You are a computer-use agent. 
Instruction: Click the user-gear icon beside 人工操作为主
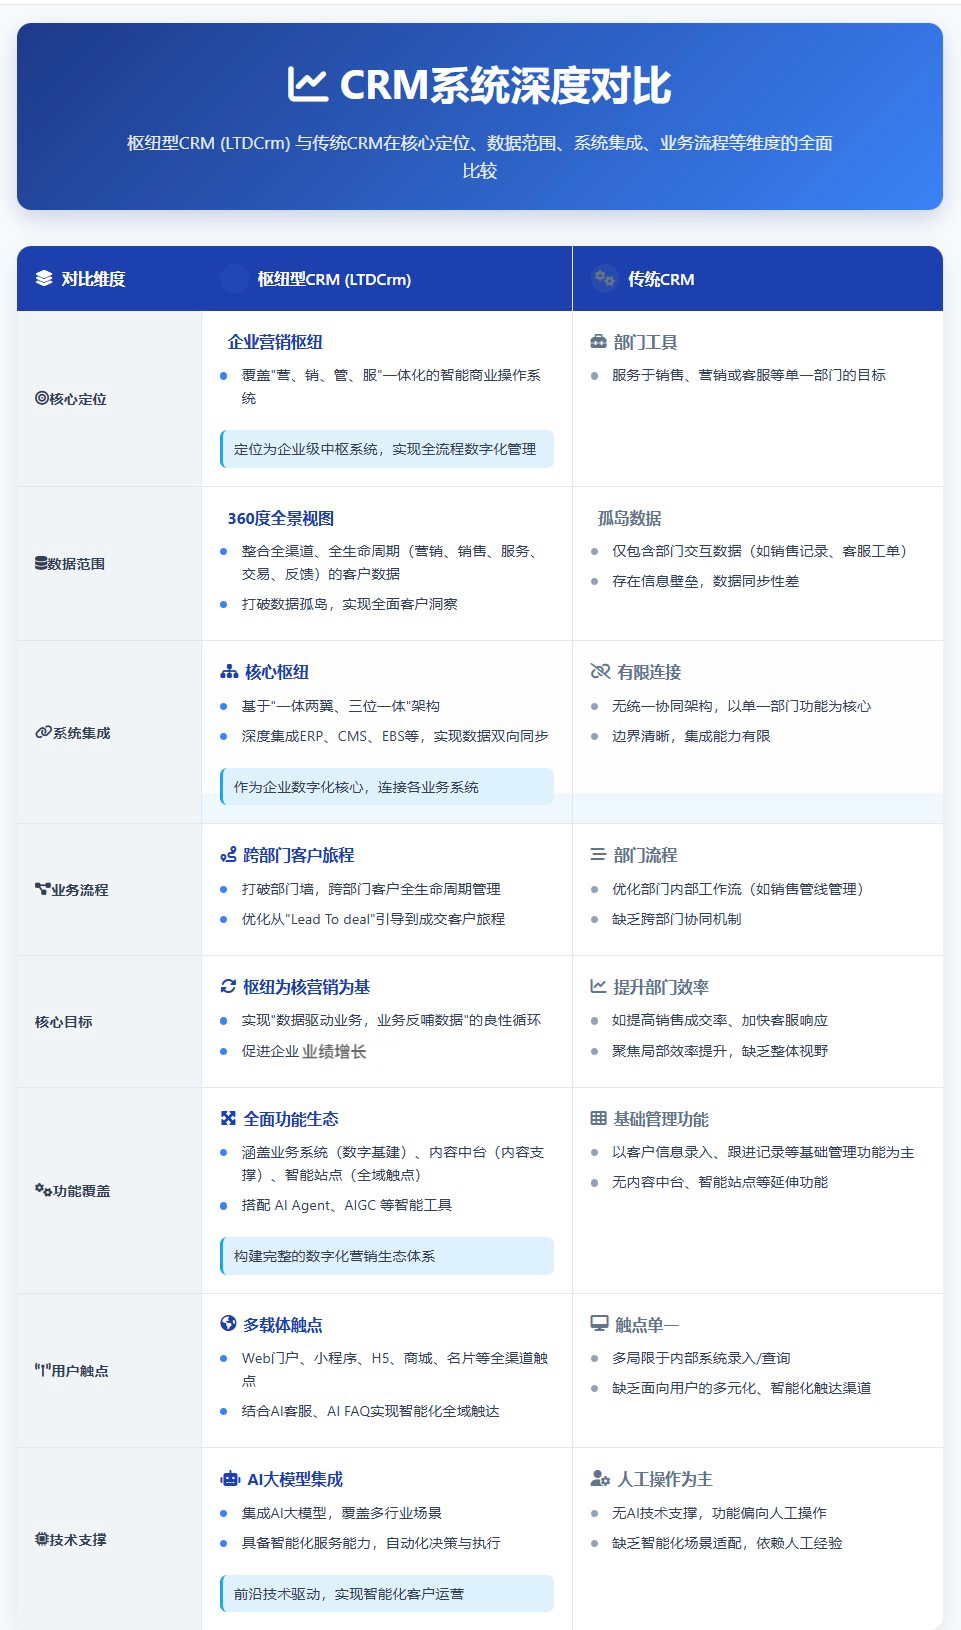click(600, 1479)
